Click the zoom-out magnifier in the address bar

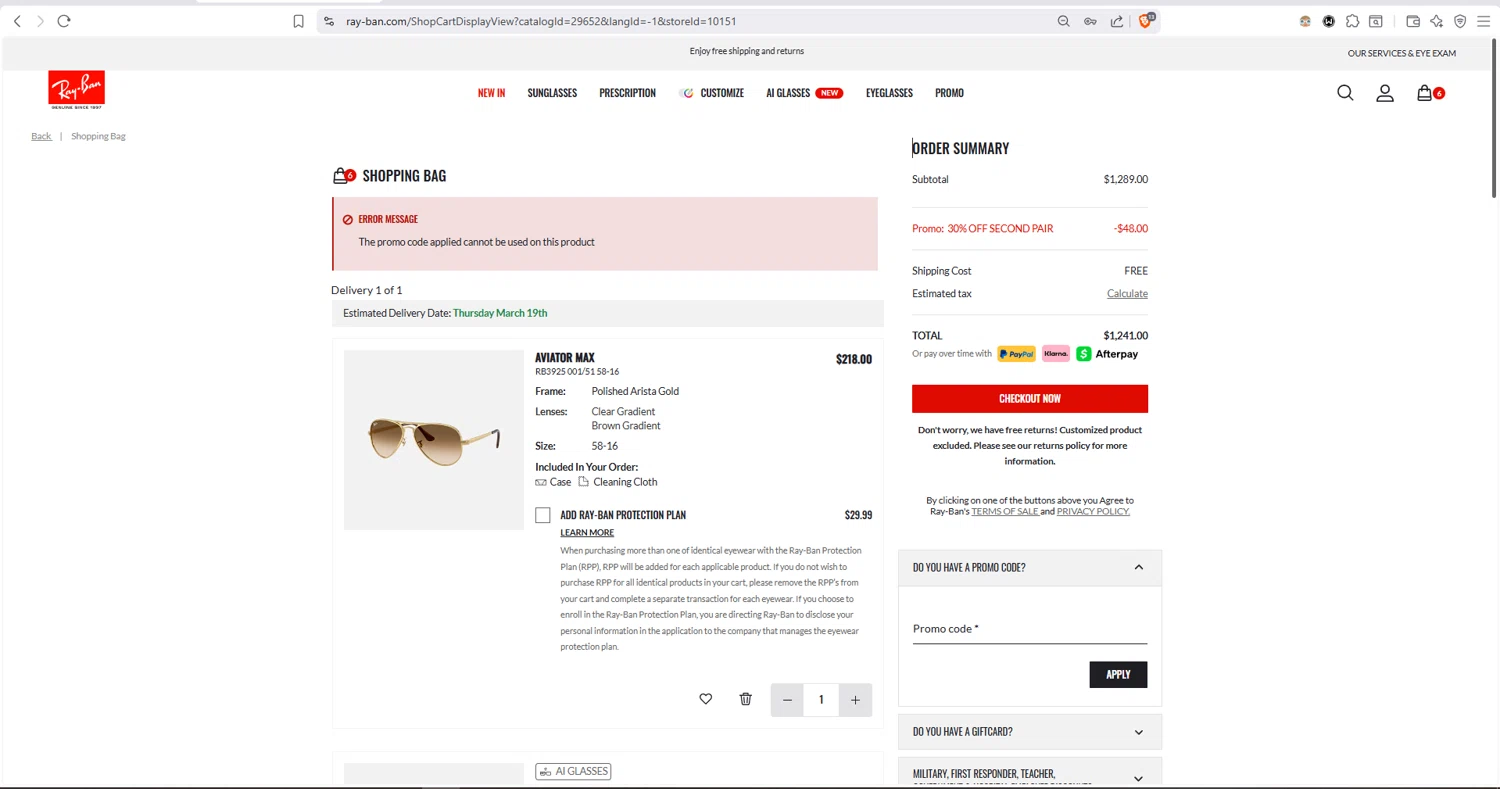tap(1064, 21)
